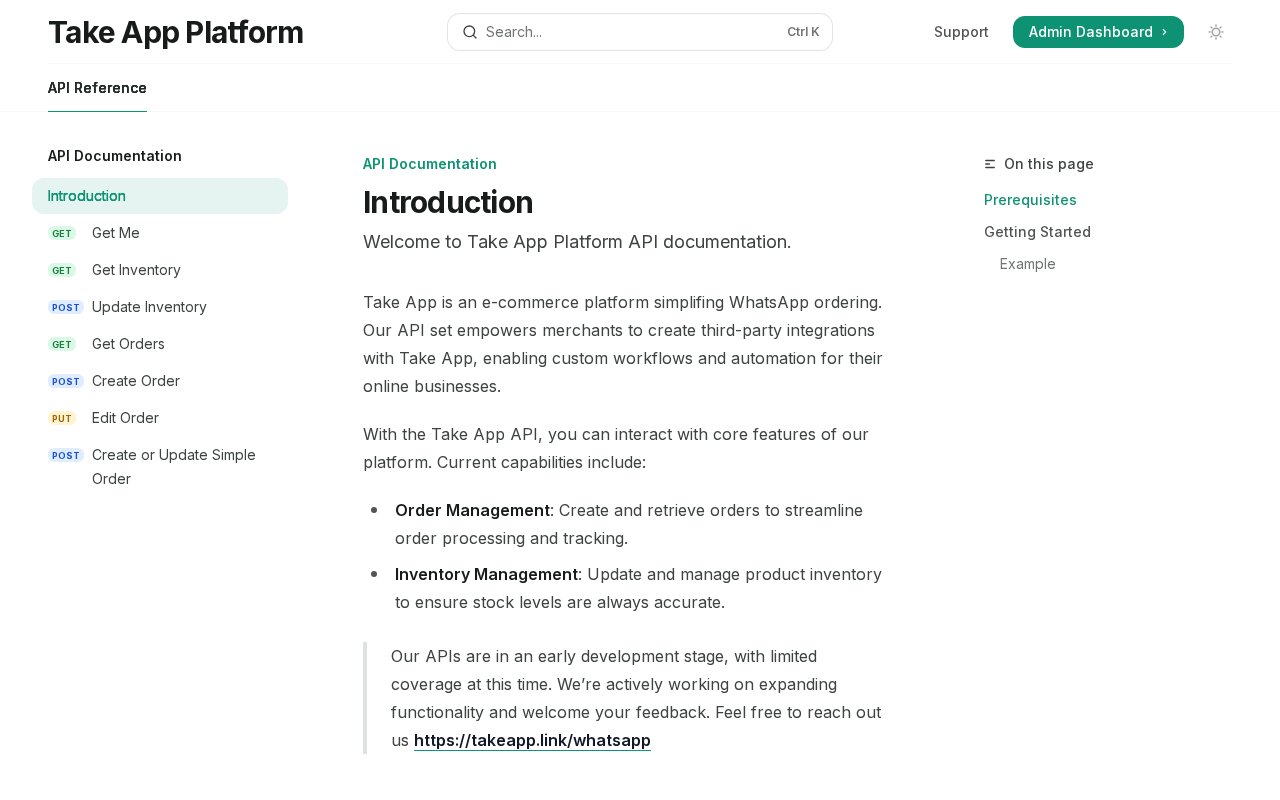Click the POST badge beside Create or Update Simple Order
The height and width of the screenshot is (800, 1280).
66,455
